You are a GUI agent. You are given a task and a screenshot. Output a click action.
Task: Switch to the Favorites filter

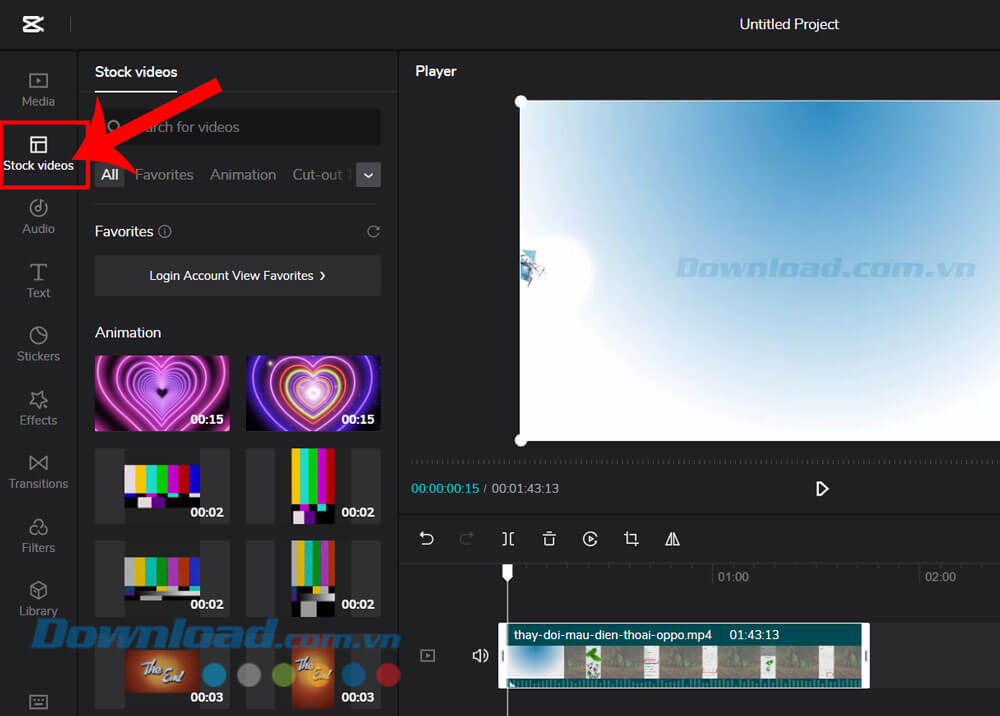[163, 174]
